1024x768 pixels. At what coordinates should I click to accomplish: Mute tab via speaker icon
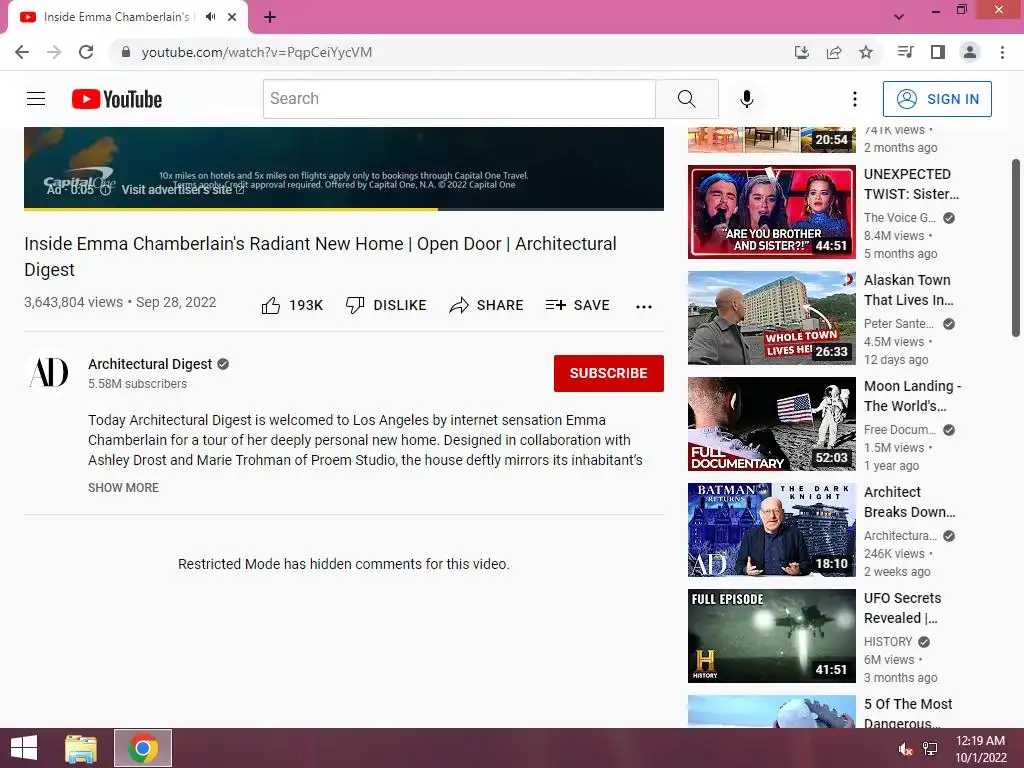click(210, 17)
